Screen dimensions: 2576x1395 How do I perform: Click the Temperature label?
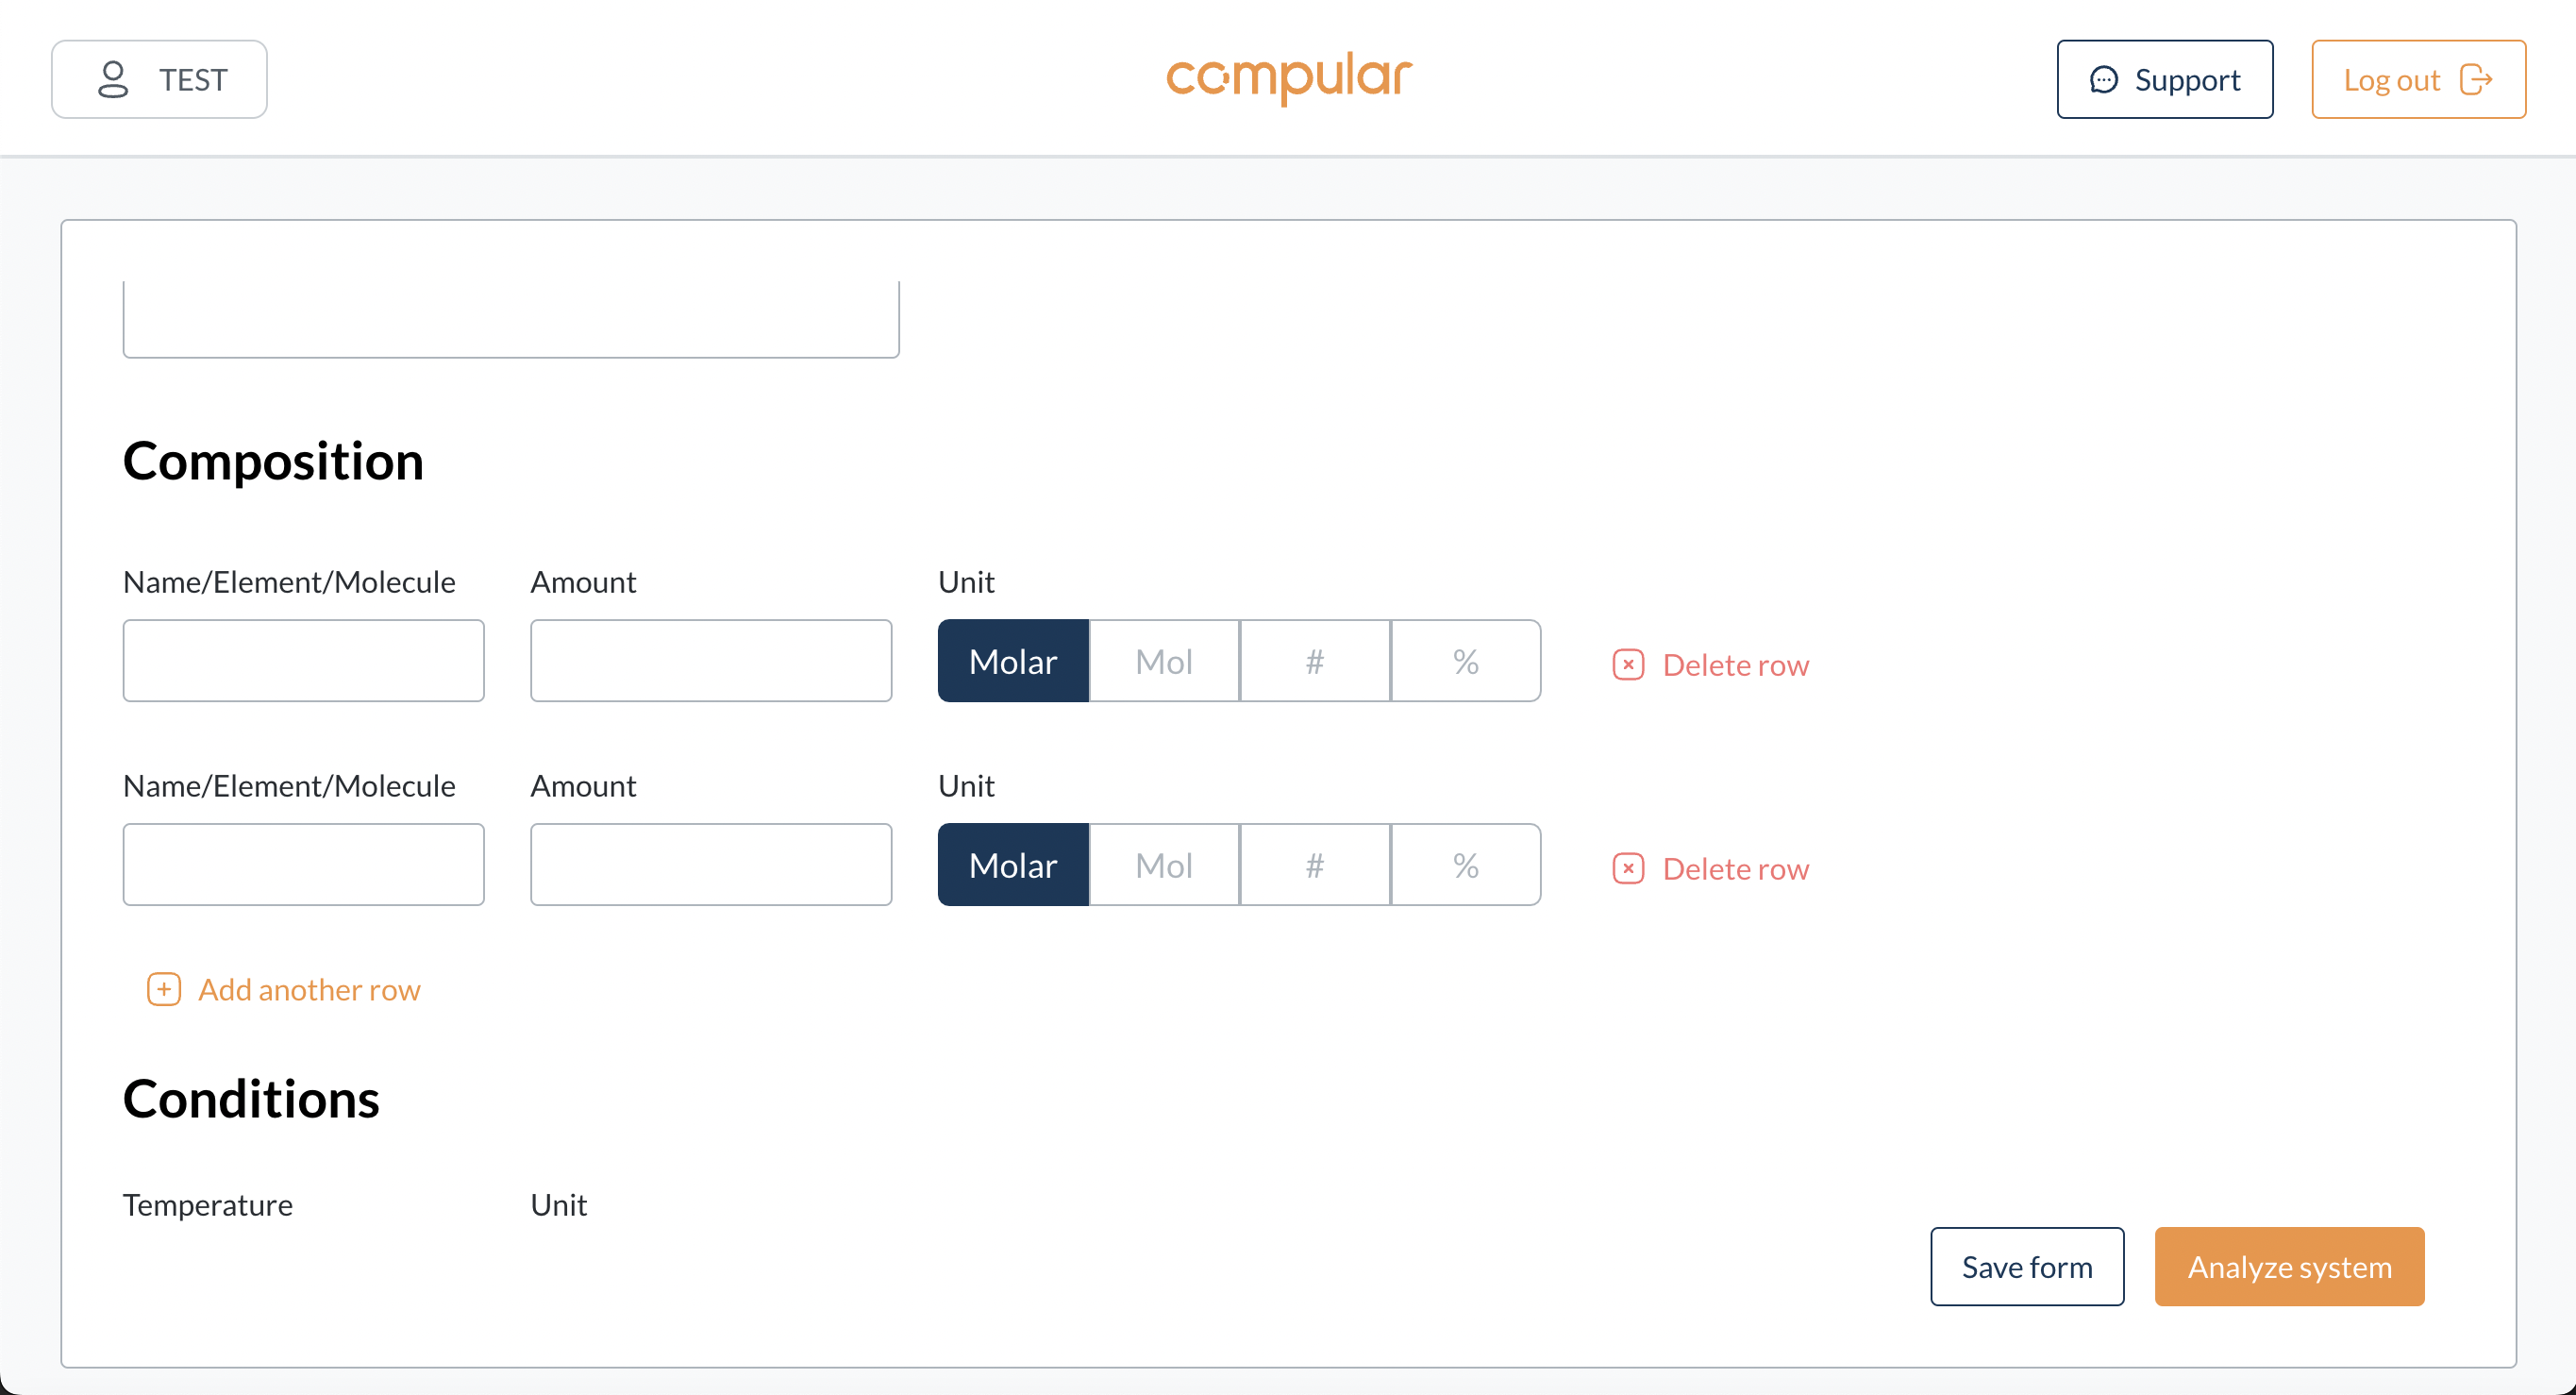point(208,1204)
